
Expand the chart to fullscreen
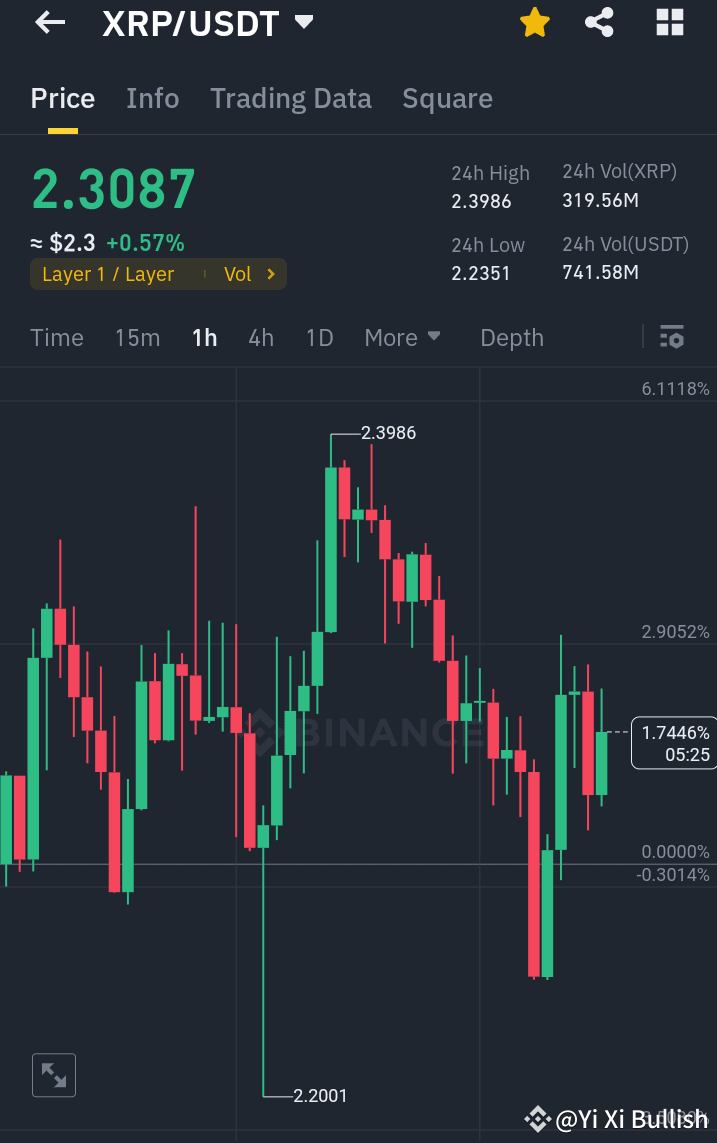point(53,1074)
